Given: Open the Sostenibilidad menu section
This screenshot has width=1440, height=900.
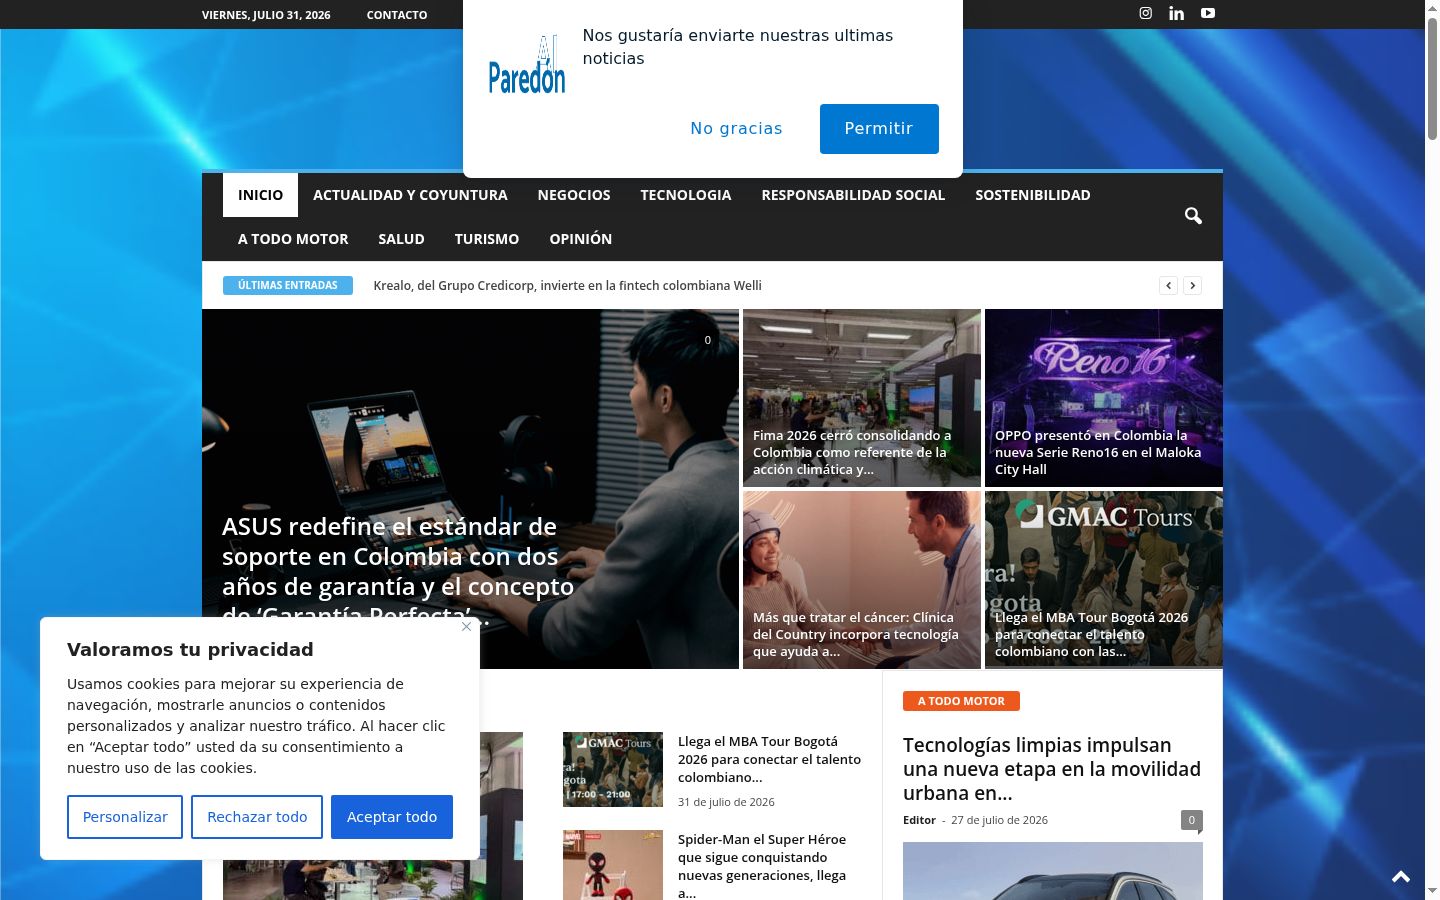Looking at the screenshot, I should pyautogui.click(x=1033, y=195).
